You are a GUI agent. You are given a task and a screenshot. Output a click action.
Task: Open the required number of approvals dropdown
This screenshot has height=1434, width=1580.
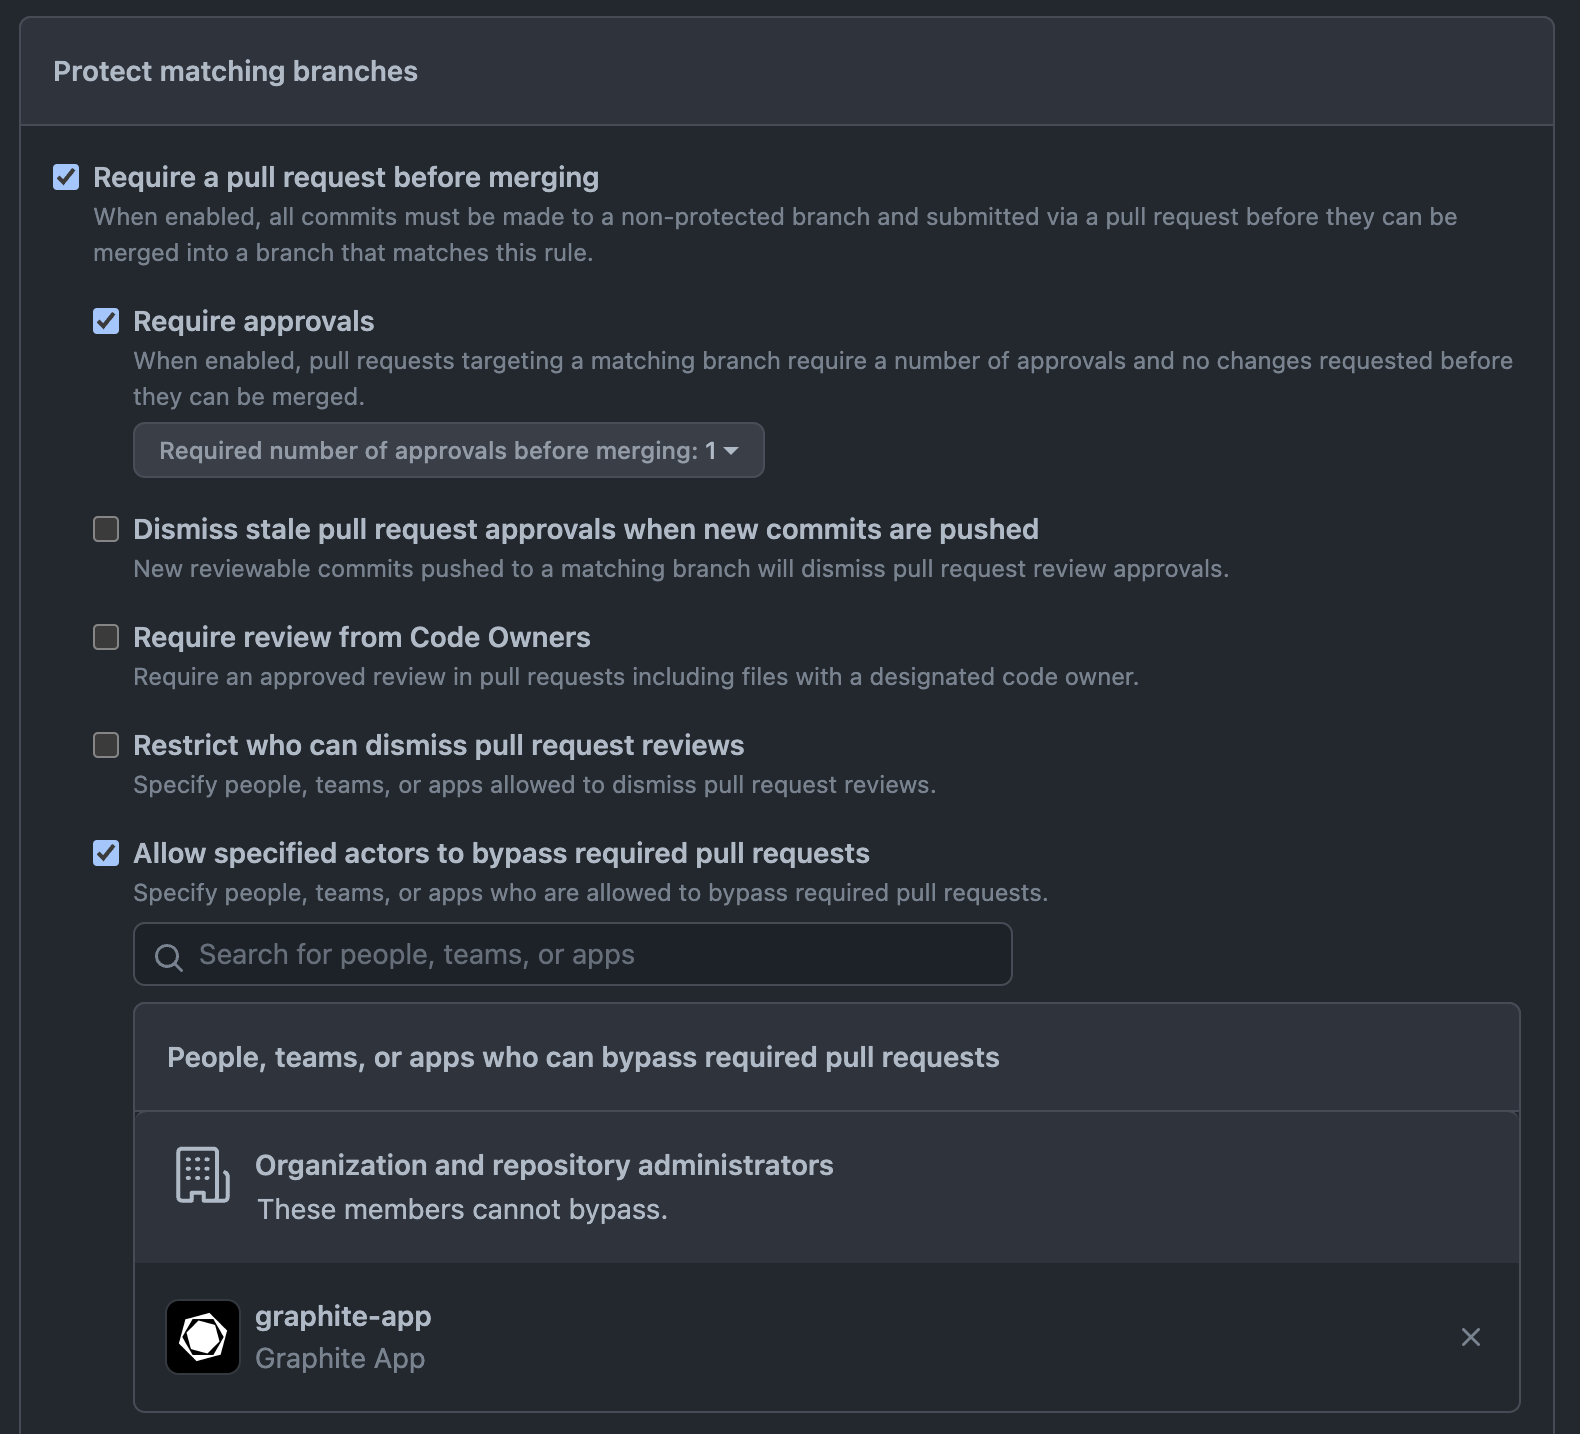click(x=449, y=450)
